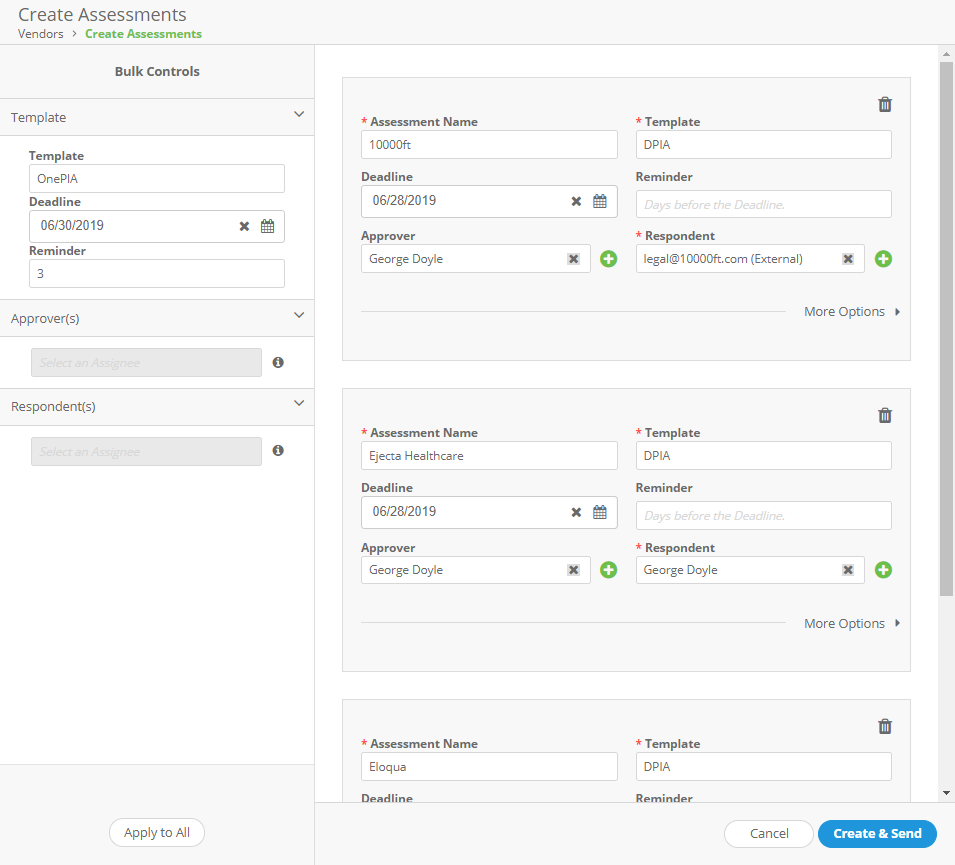This screenshot has height=865, width=955.
Task: Open the calendar picker for 10000ft deadline
Action: click(599, 201)
